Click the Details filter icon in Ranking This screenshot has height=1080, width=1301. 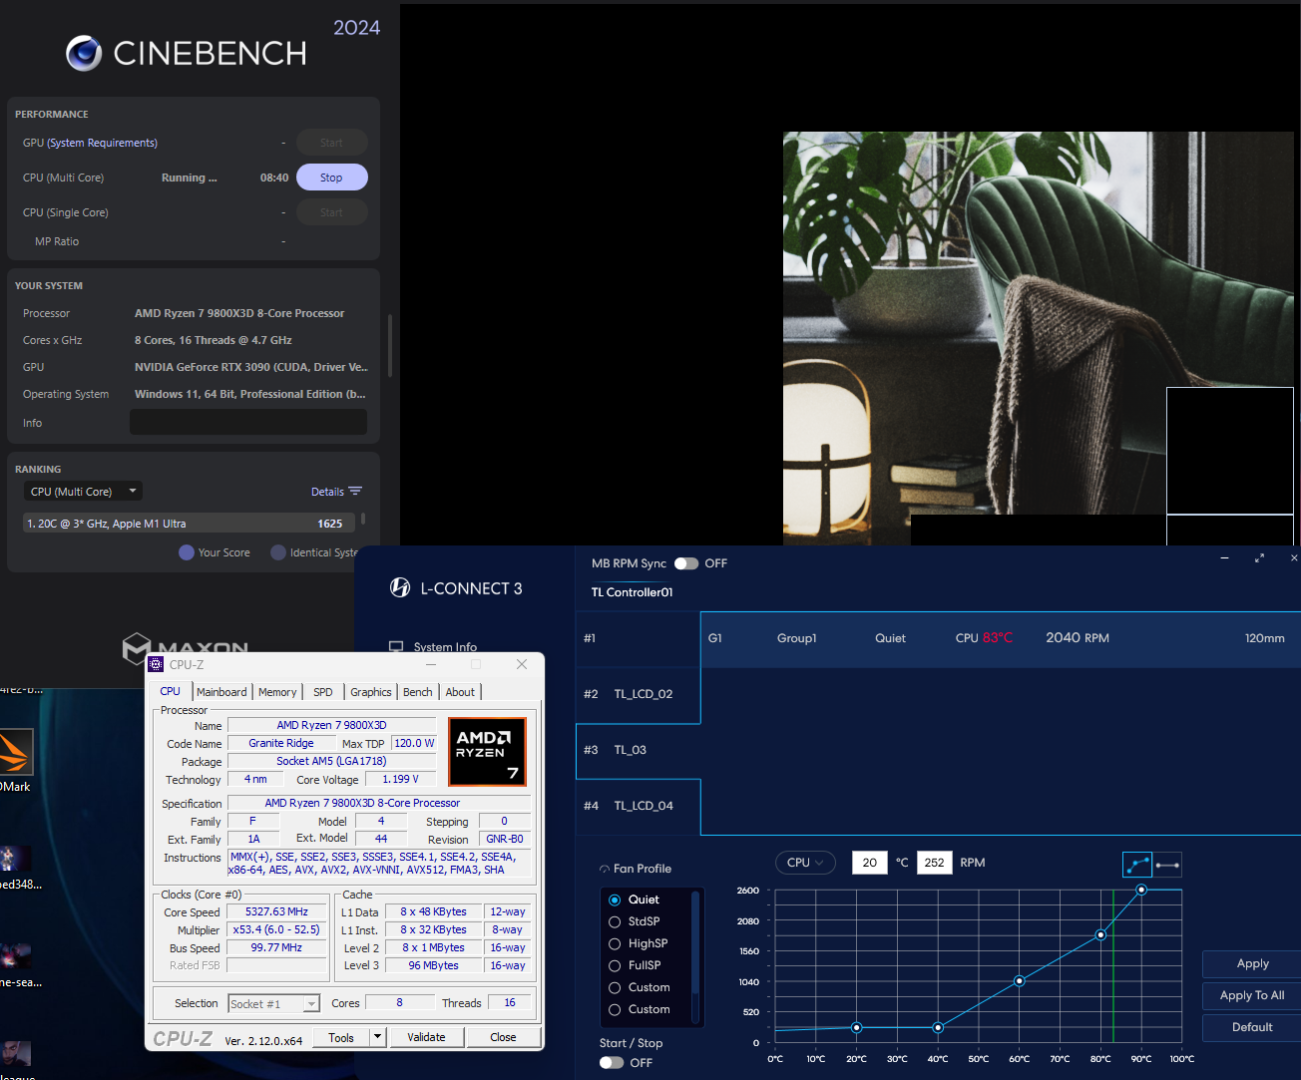[355, 491]
